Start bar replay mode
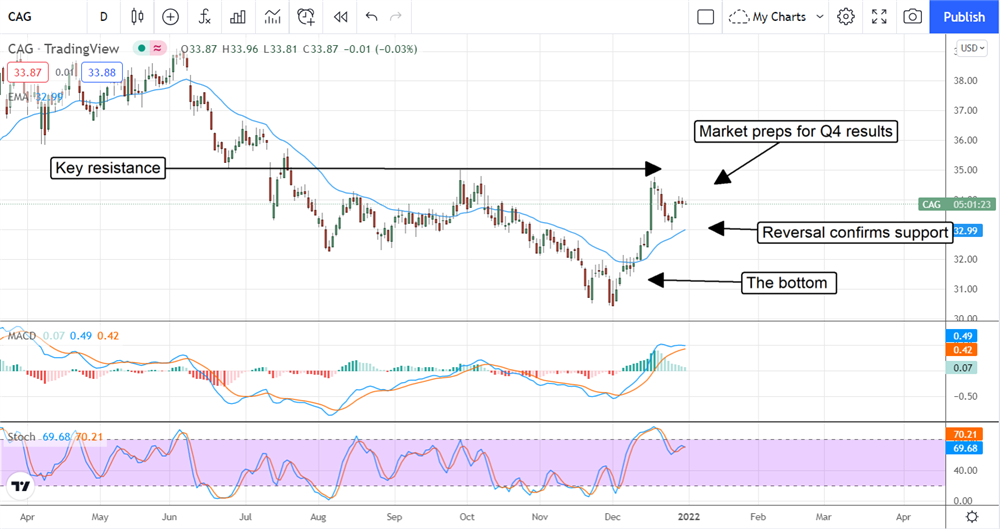Viewport: 1000px width, 529px height. click(x=341, y=17)
